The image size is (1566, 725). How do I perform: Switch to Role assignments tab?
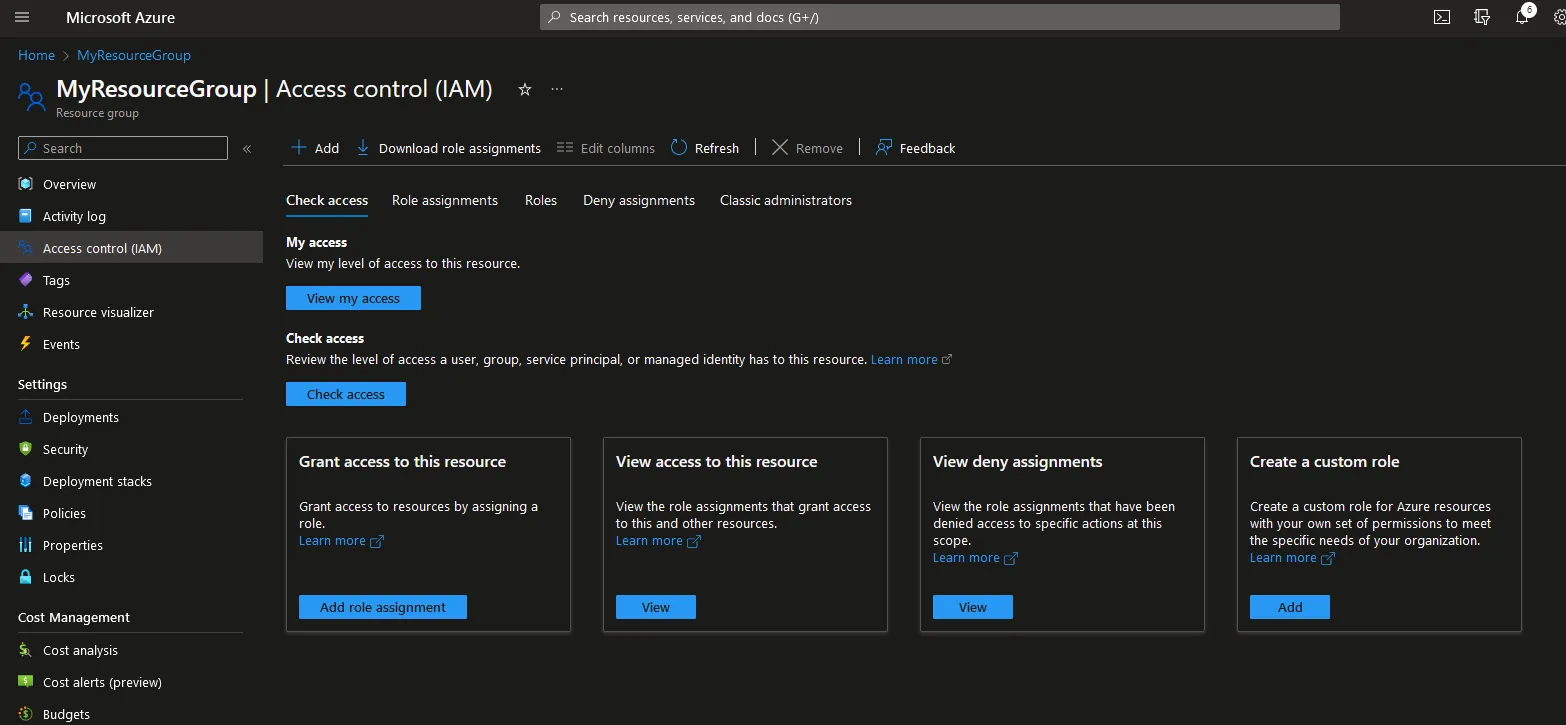click(445, 200)
